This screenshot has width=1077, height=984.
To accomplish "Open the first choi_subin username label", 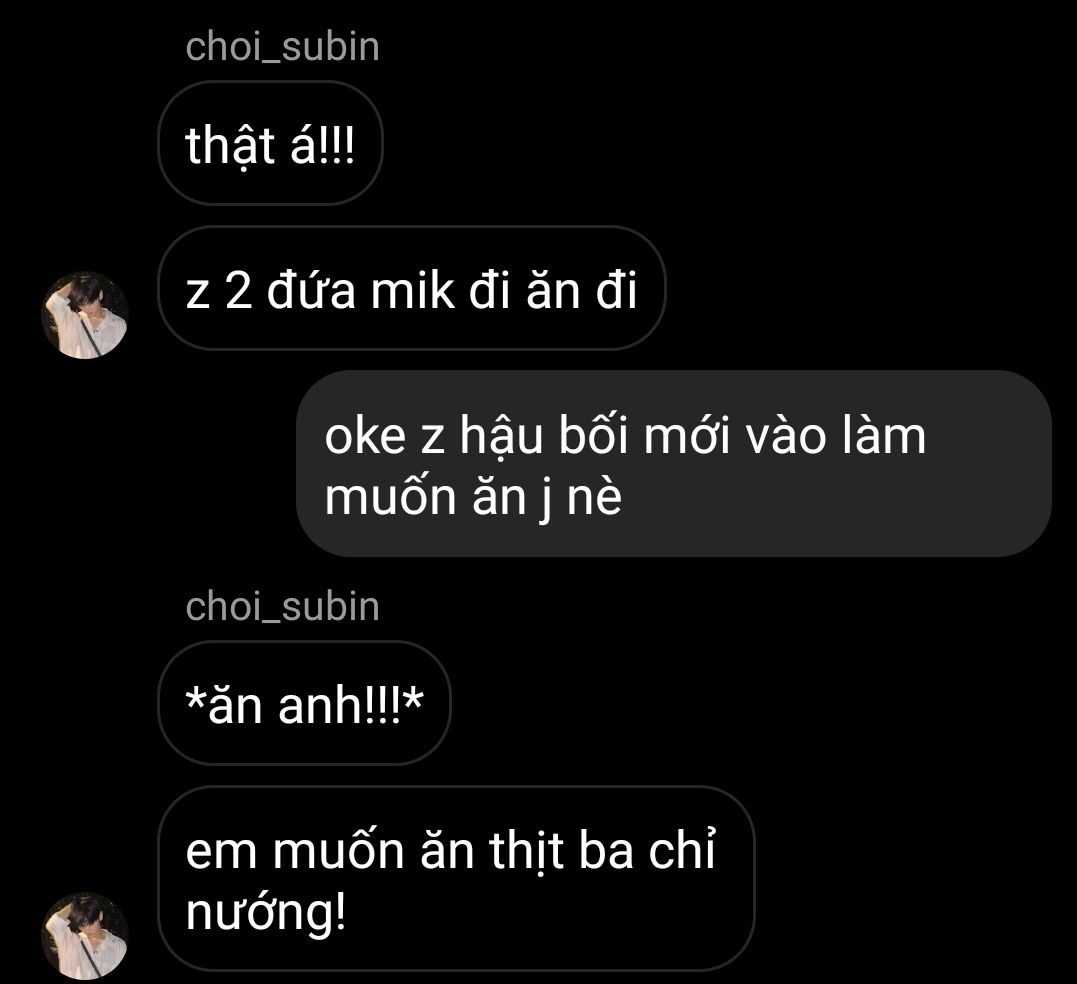I will tap(282, 47).
